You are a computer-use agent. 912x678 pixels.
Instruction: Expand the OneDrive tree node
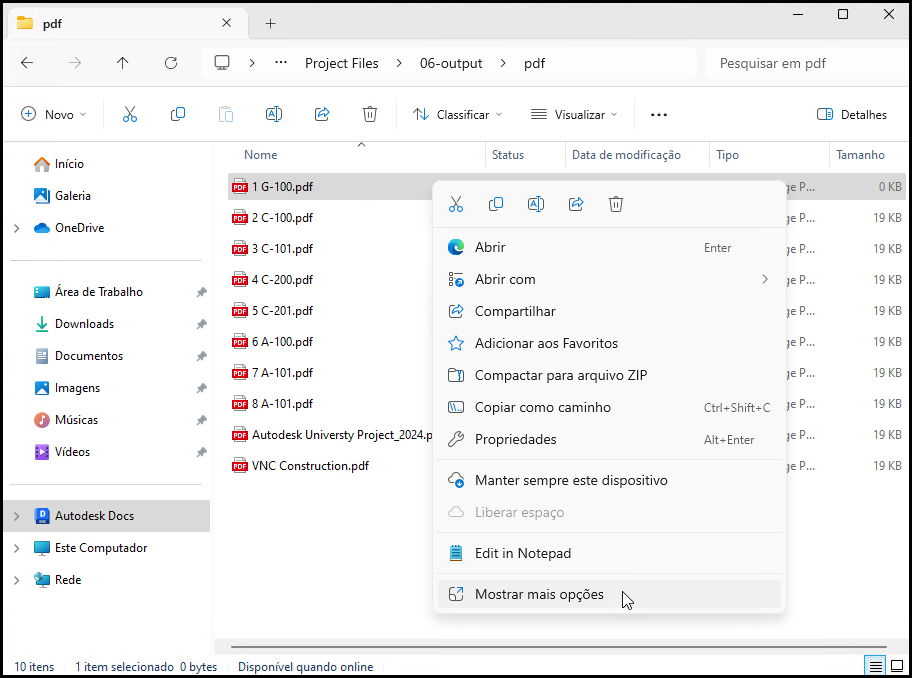[x=17, y=228]
